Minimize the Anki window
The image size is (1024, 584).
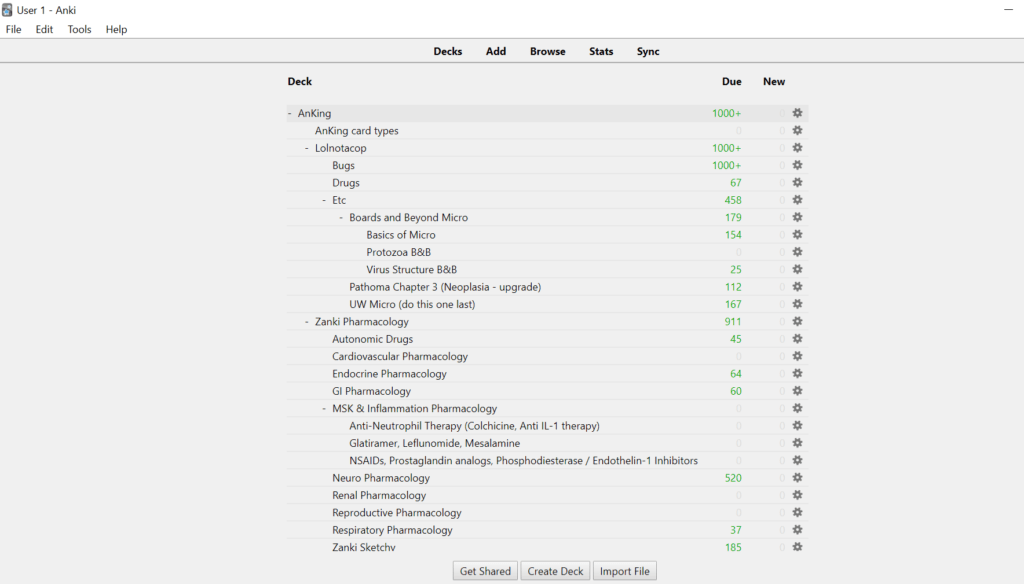click(x=1008, y=10)
